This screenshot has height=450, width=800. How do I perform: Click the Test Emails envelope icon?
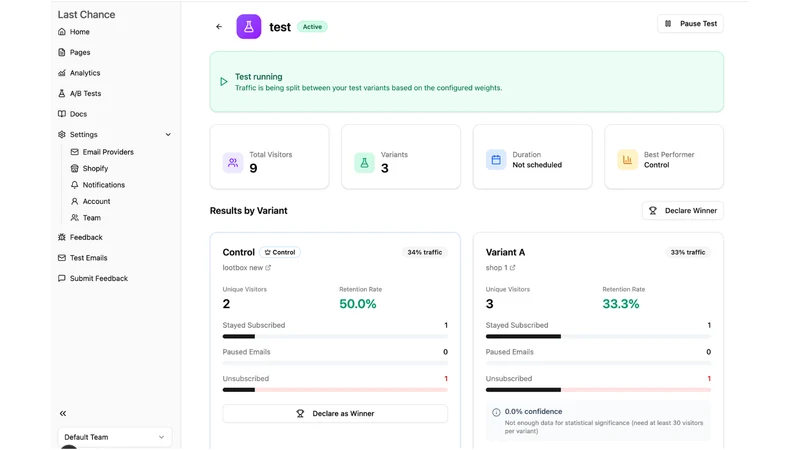pos(62,258)
